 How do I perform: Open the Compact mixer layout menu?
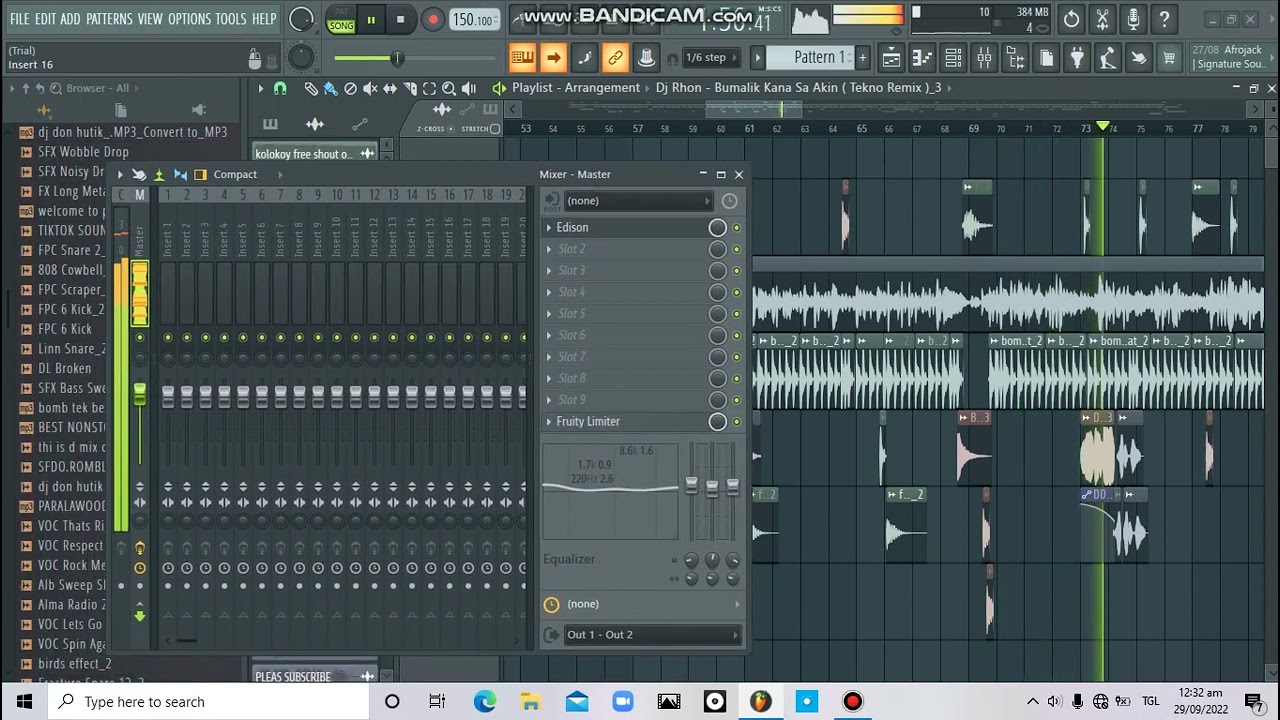(235, 175)
